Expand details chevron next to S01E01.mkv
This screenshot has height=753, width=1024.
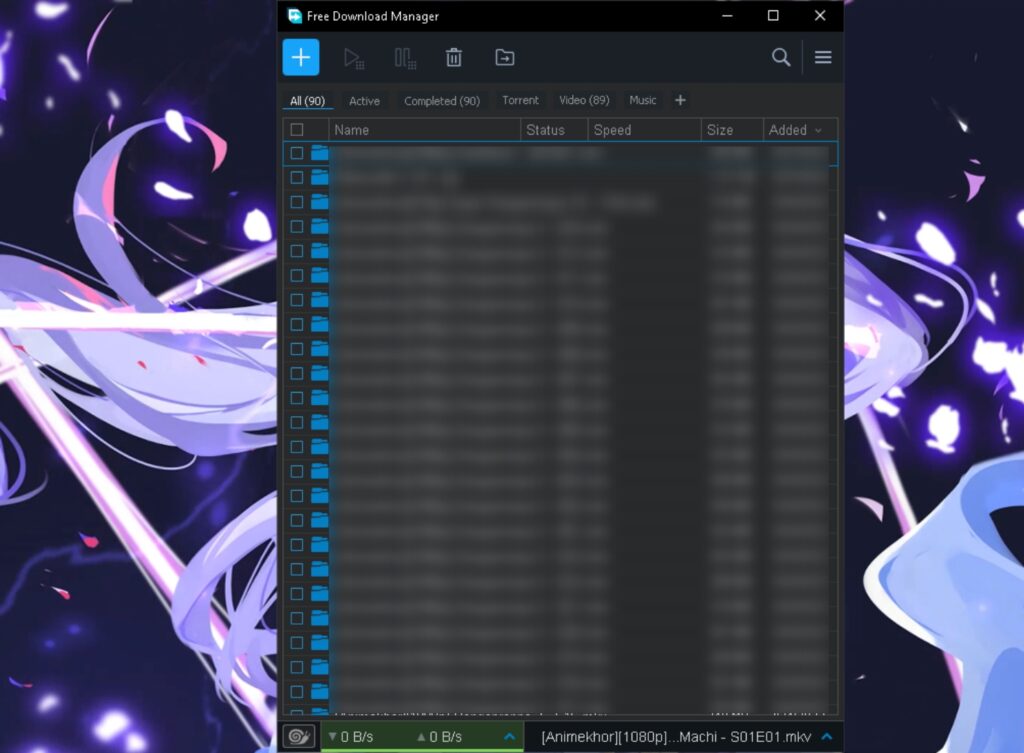pyautogui.click(x=827, y=737)
